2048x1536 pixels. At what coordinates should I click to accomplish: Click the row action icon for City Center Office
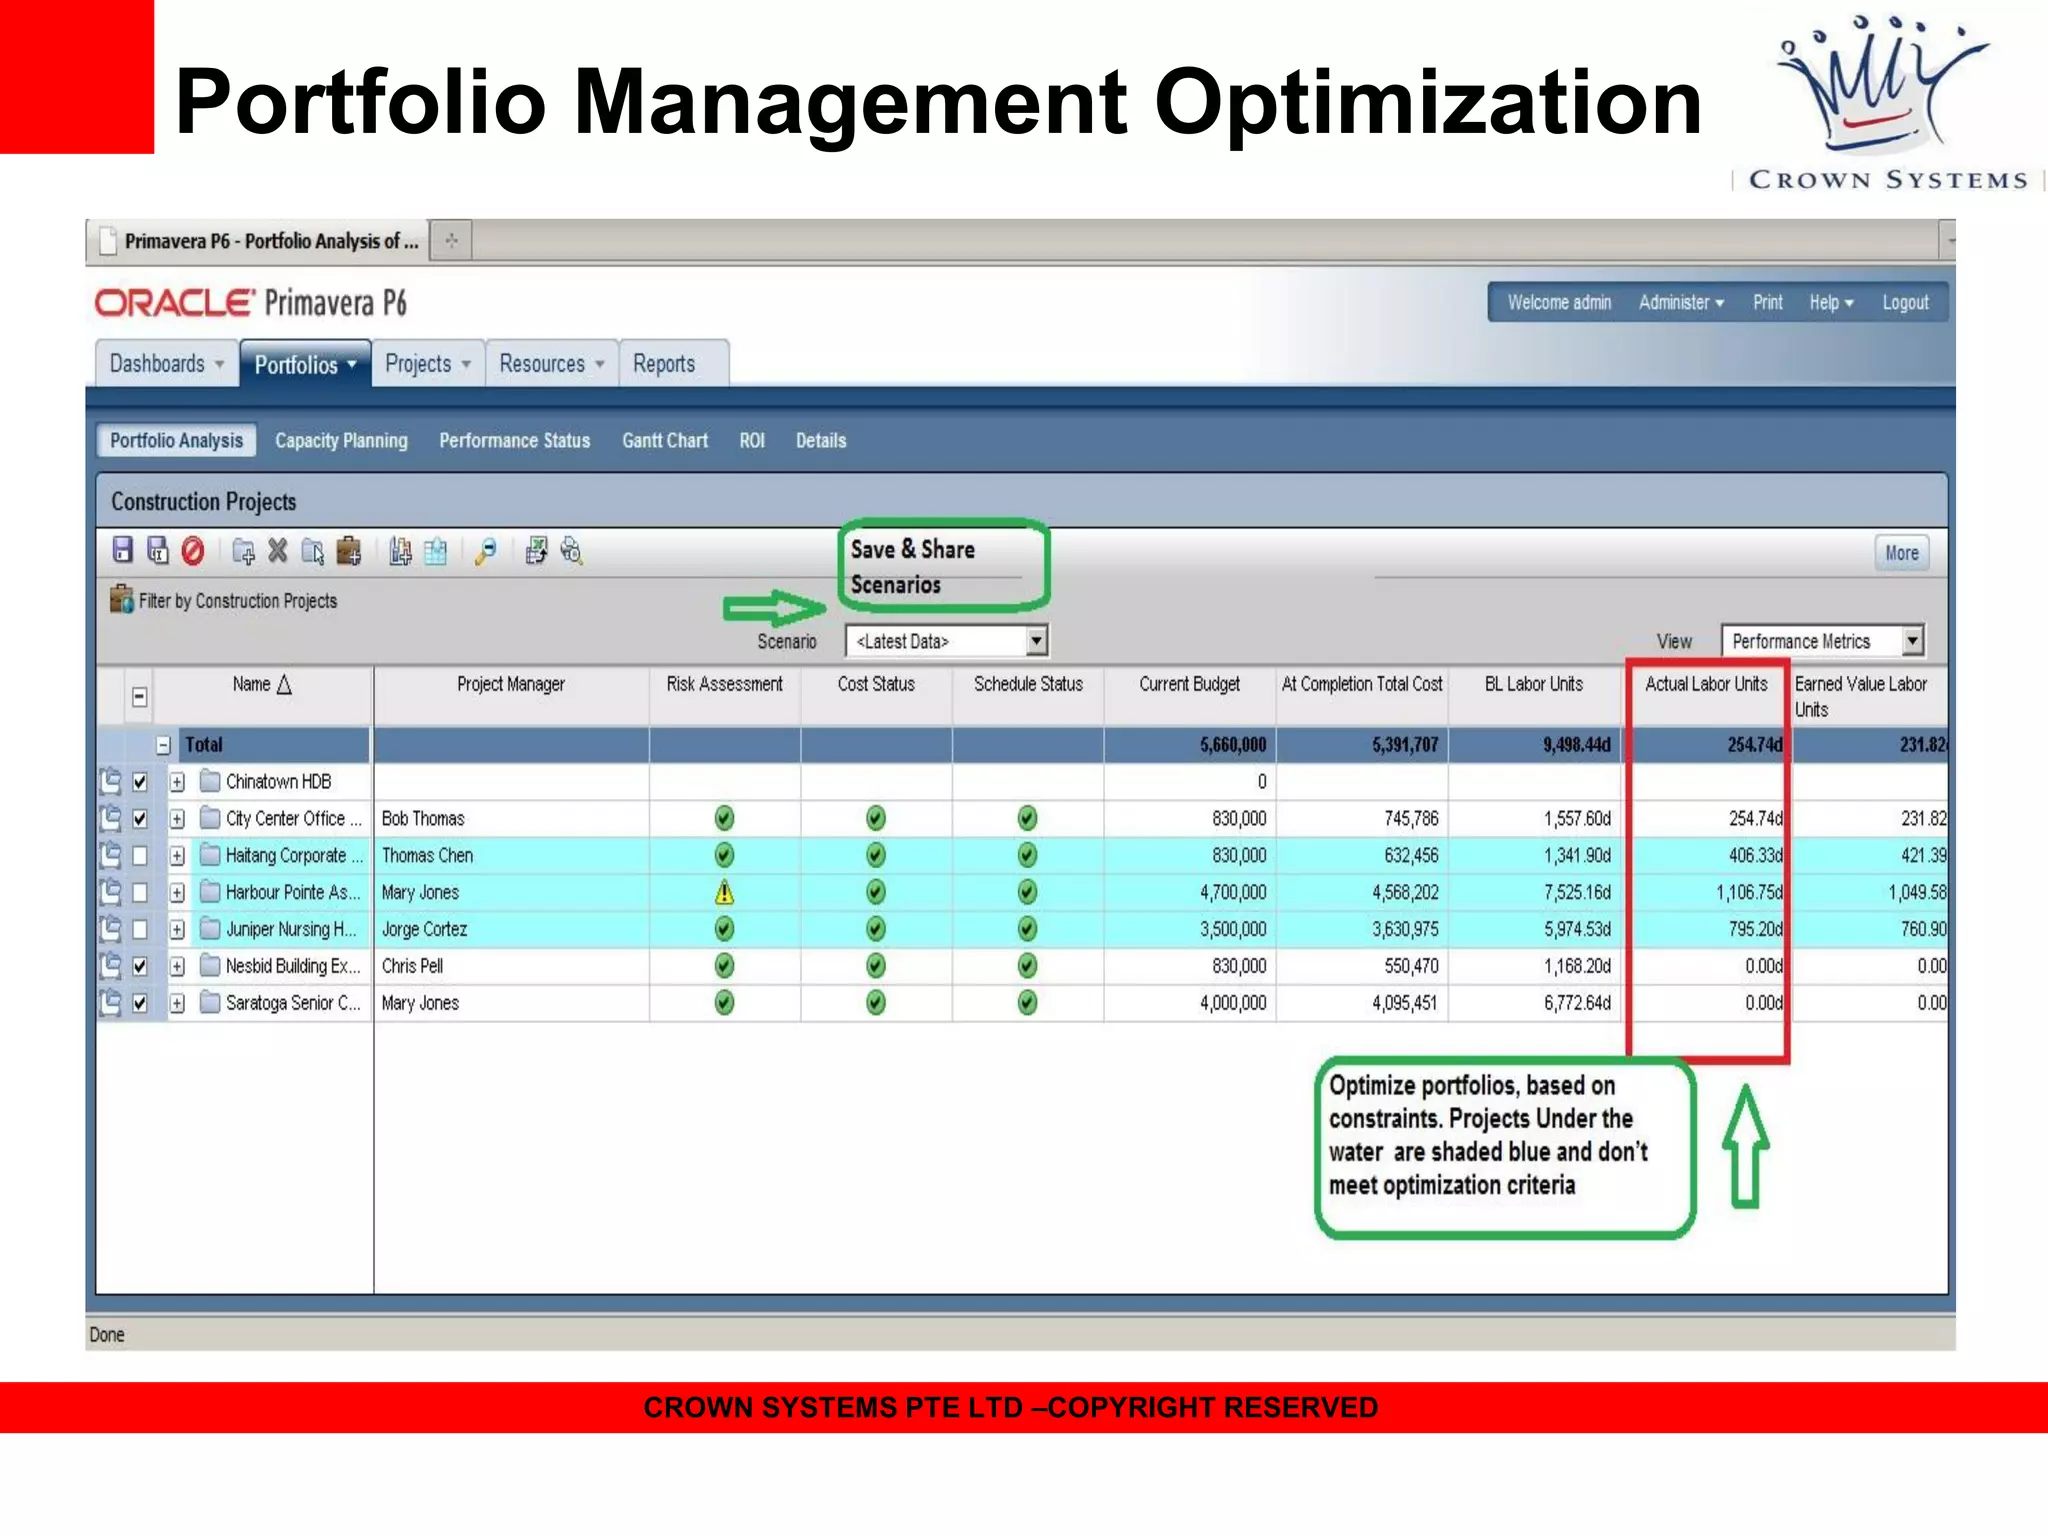point(110,818)
